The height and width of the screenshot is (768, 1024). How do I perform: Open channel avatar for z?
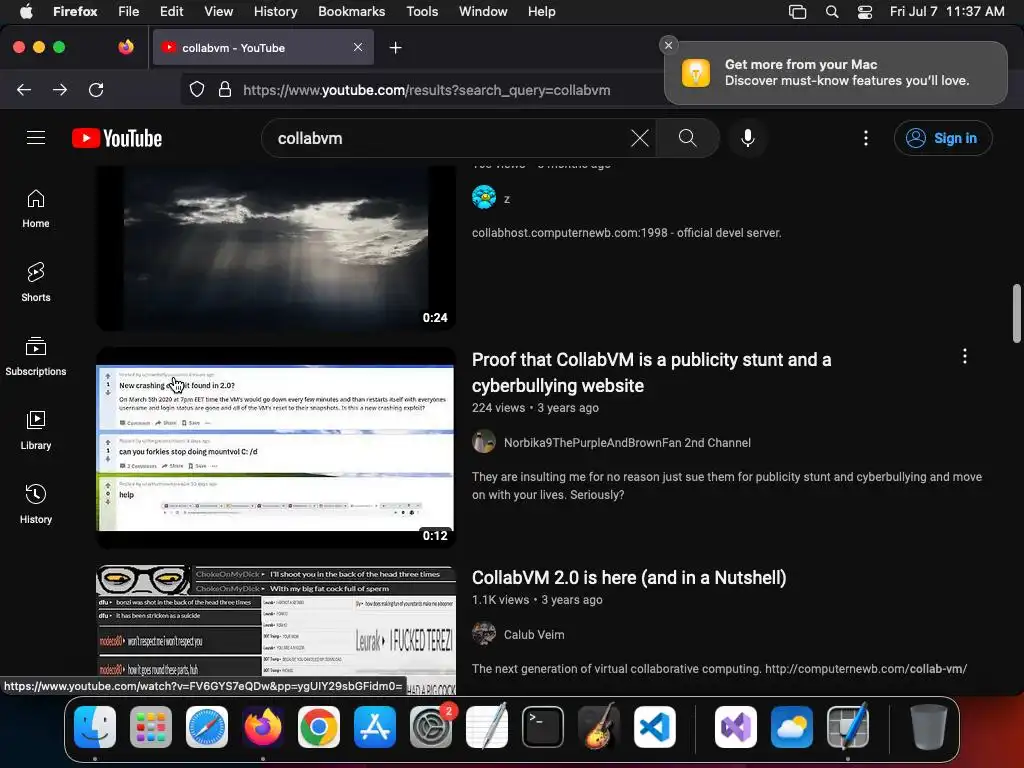point(484,197)
